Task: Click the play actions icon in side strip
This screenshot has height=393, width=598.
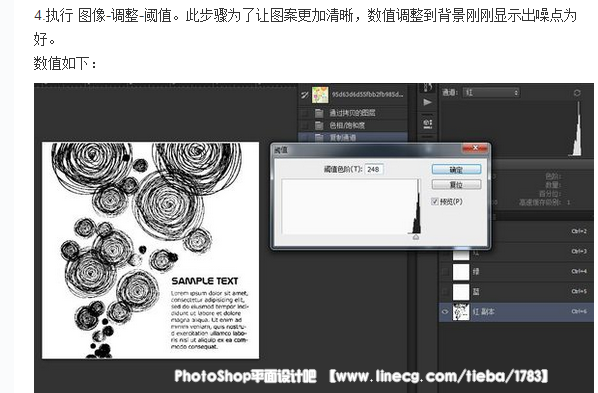Action: click(427, 102)
